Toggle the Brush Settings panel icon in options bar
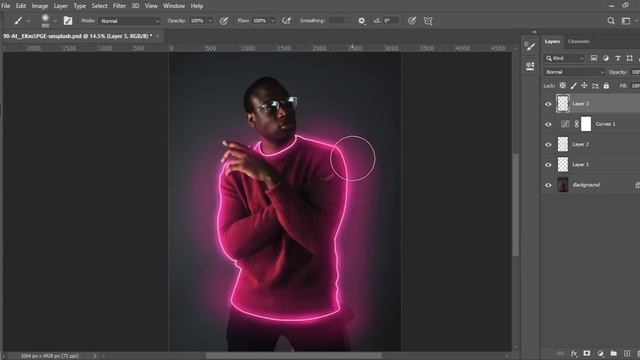 [x=68, y=21]
